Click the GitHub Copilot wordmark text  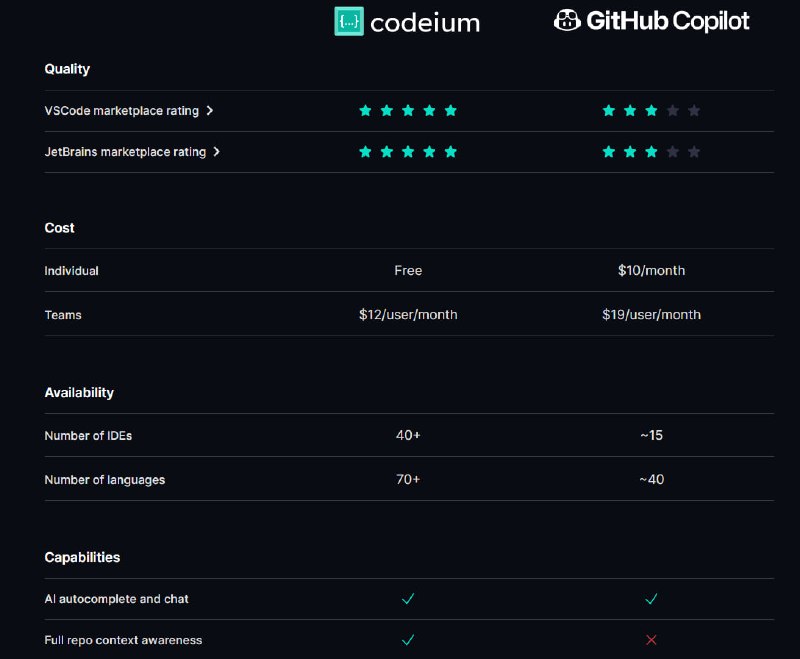tap(668, 21)
